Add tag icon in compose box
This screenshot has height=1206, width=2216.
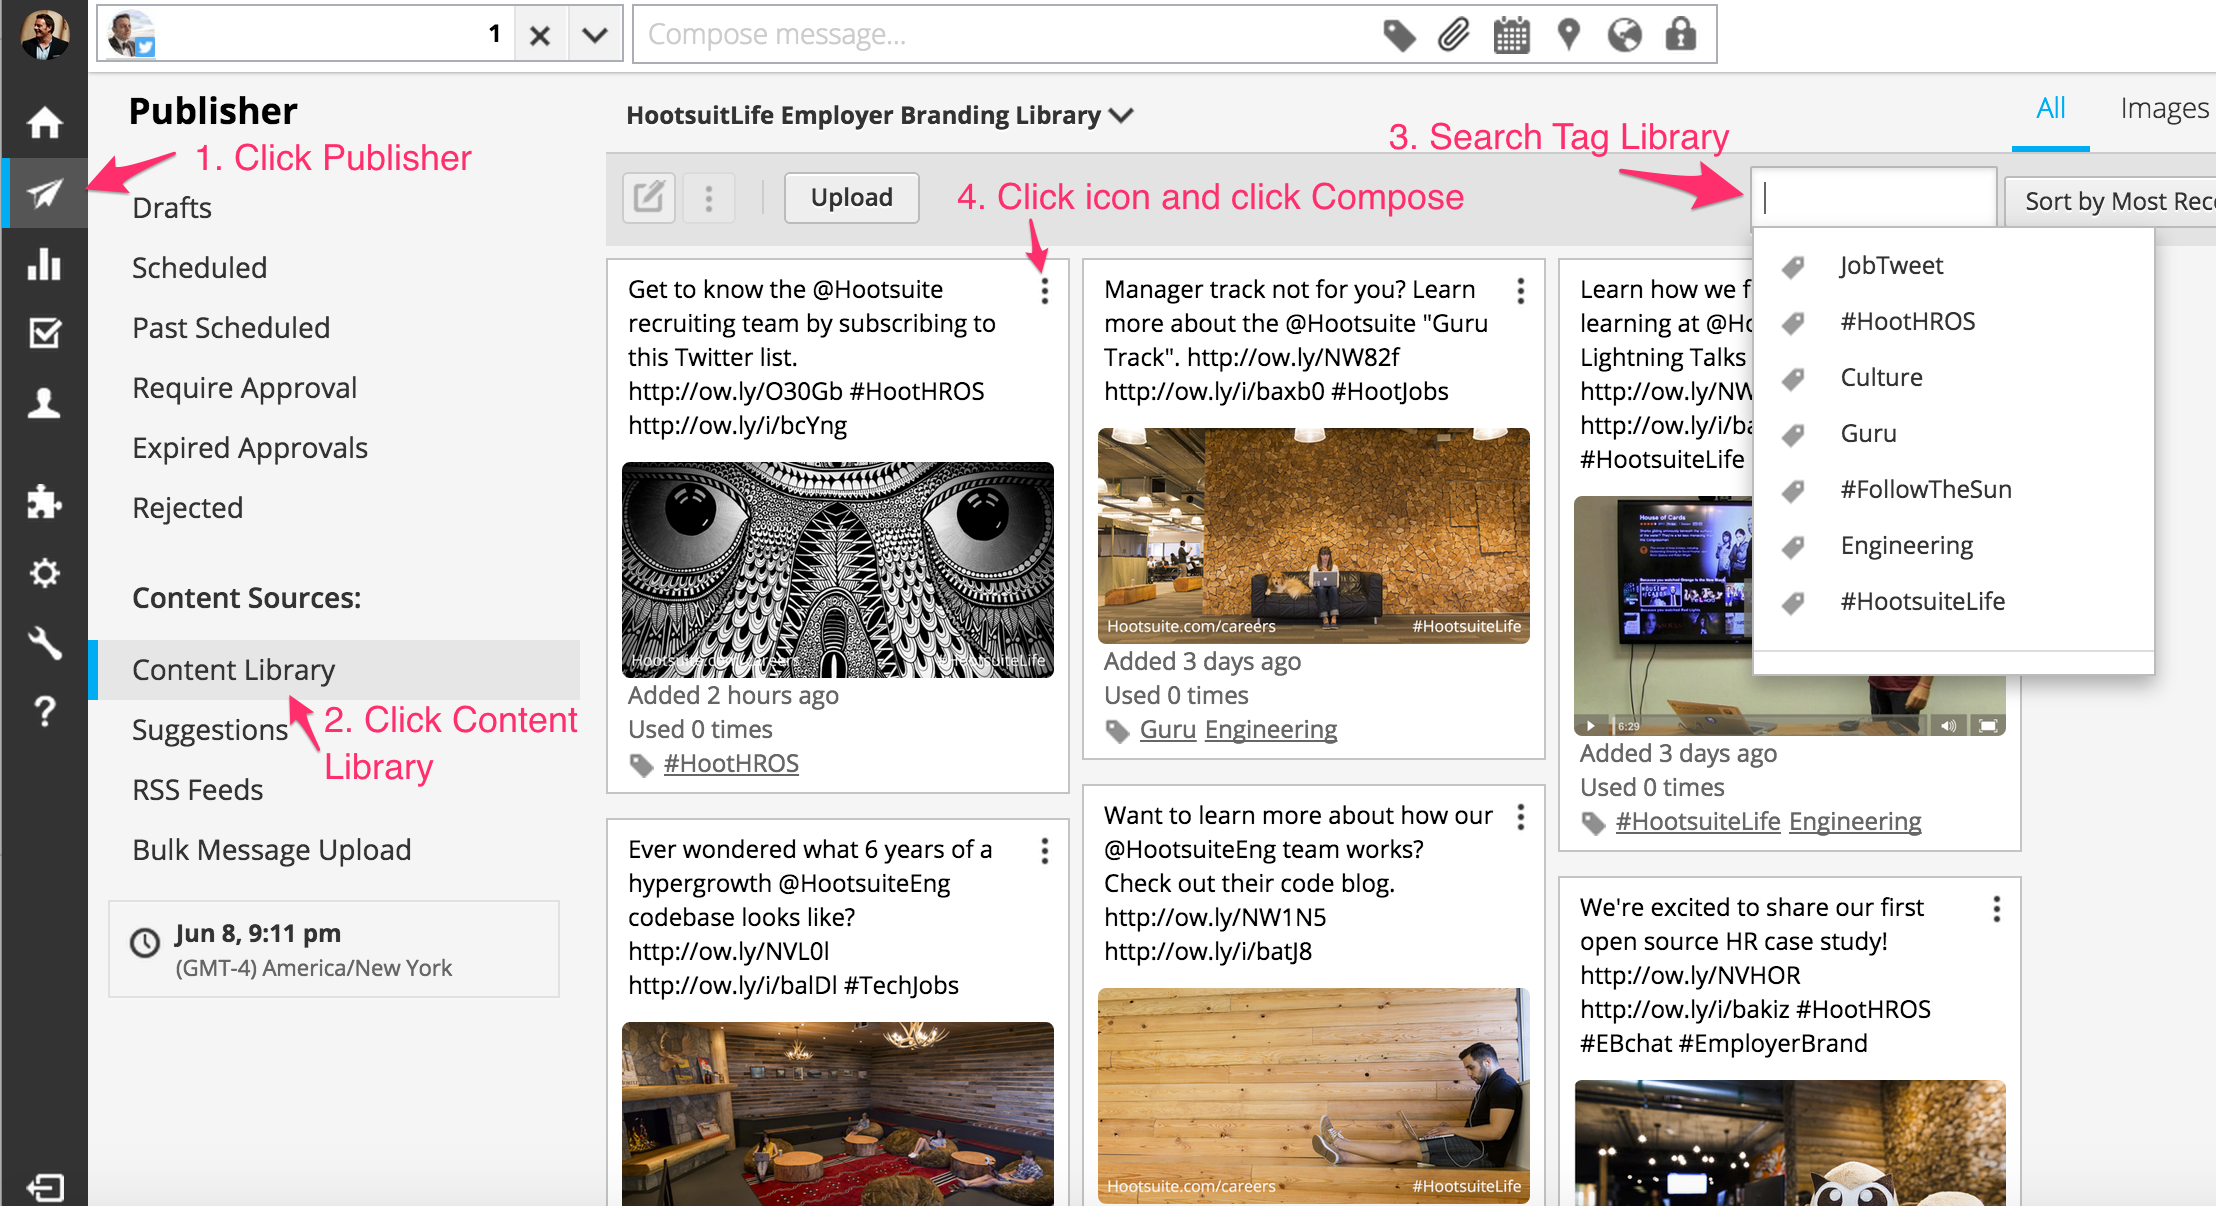point(1399,35)
